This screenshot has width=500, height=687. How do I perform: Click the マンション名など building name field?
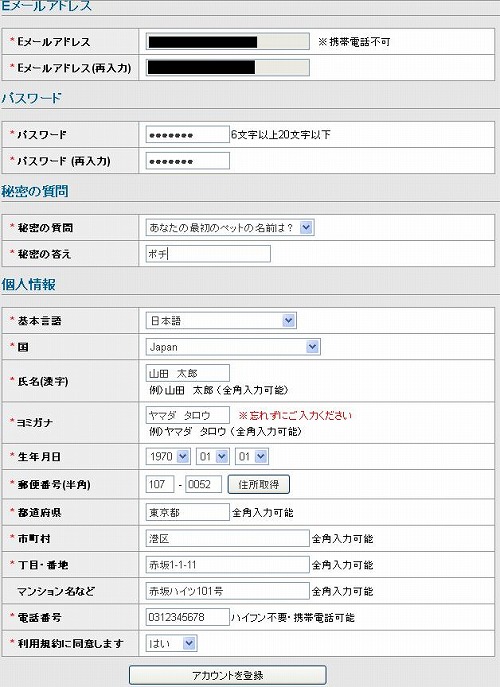(x=227, y=591)
